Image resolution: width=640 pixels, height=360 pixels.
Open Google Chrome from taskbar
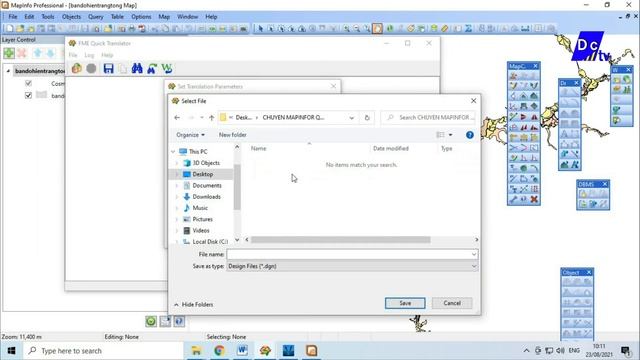coord(219,351)
